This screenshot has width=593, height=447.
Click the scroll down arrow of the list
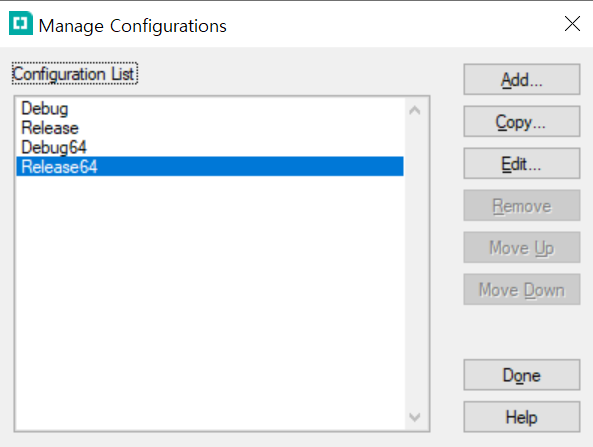coord(415,417)
